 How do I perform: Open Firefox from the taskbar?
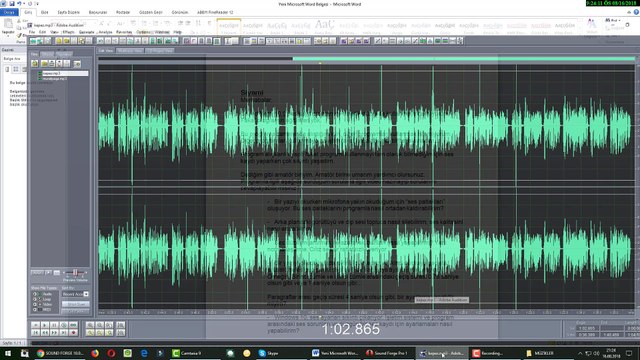click(x=95, y=353)
